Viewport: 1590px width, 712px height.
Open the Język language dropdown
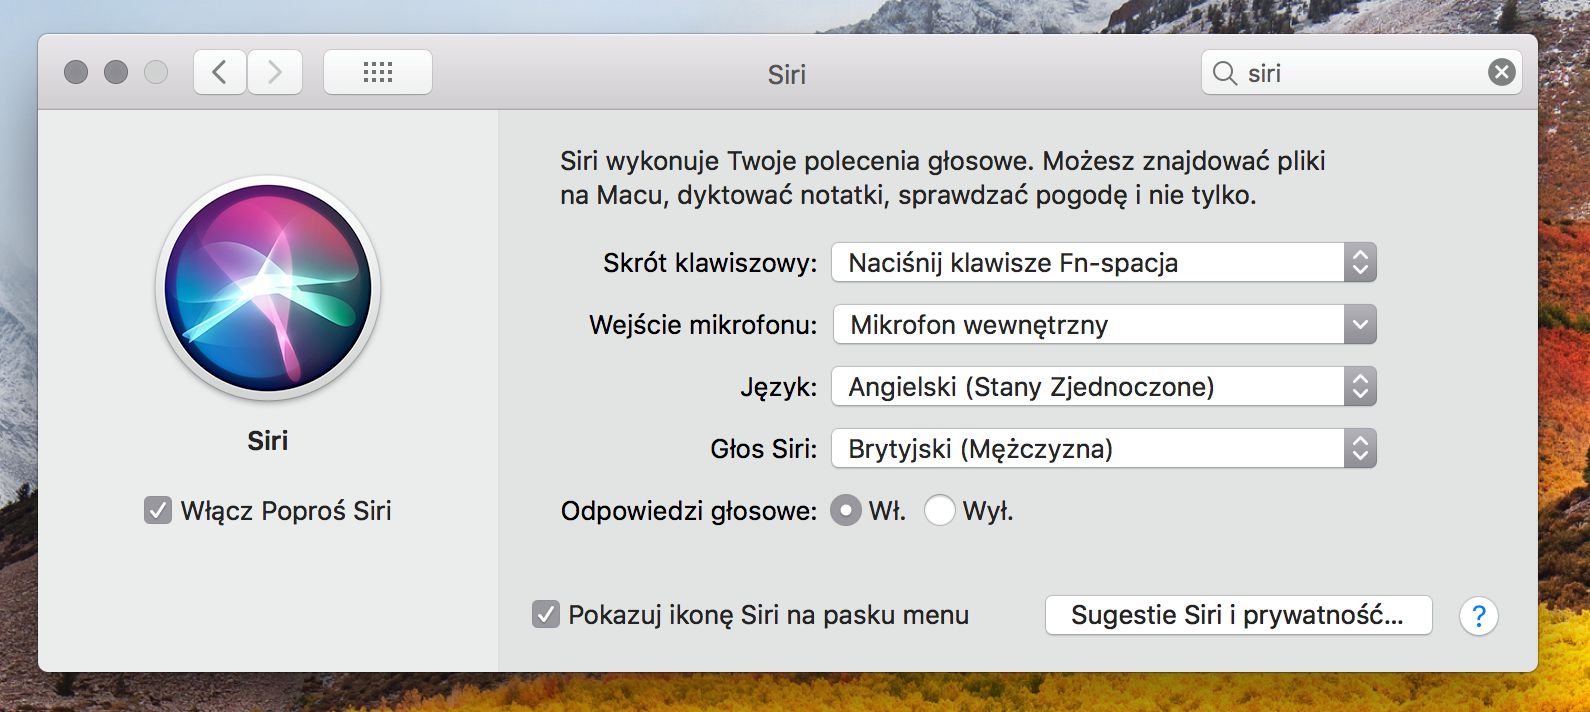1104,387
